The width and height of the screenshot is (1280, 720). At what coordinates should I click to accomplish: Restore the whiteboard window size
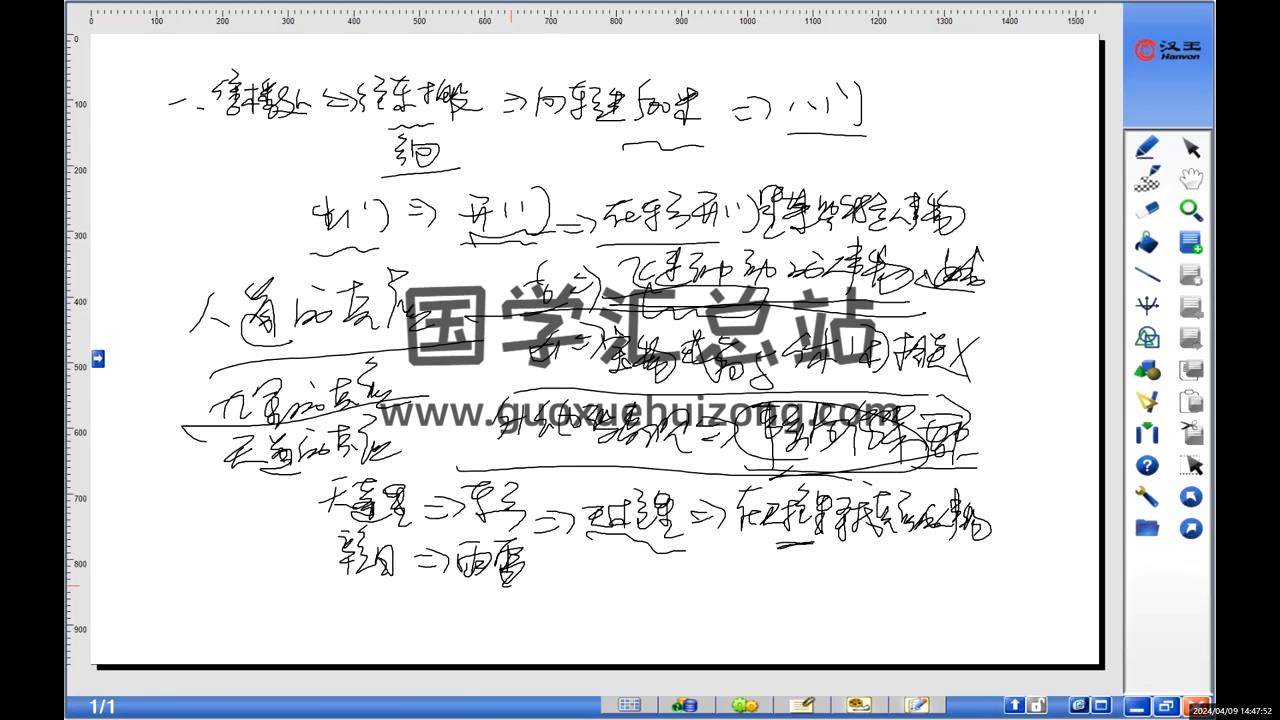pos(1166,706)
